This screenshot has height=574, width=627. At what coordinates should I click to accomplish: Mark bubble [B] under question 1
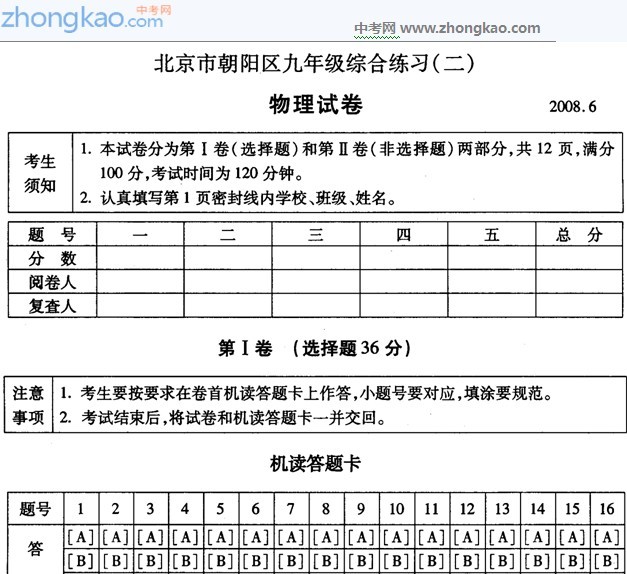(81, 561)
